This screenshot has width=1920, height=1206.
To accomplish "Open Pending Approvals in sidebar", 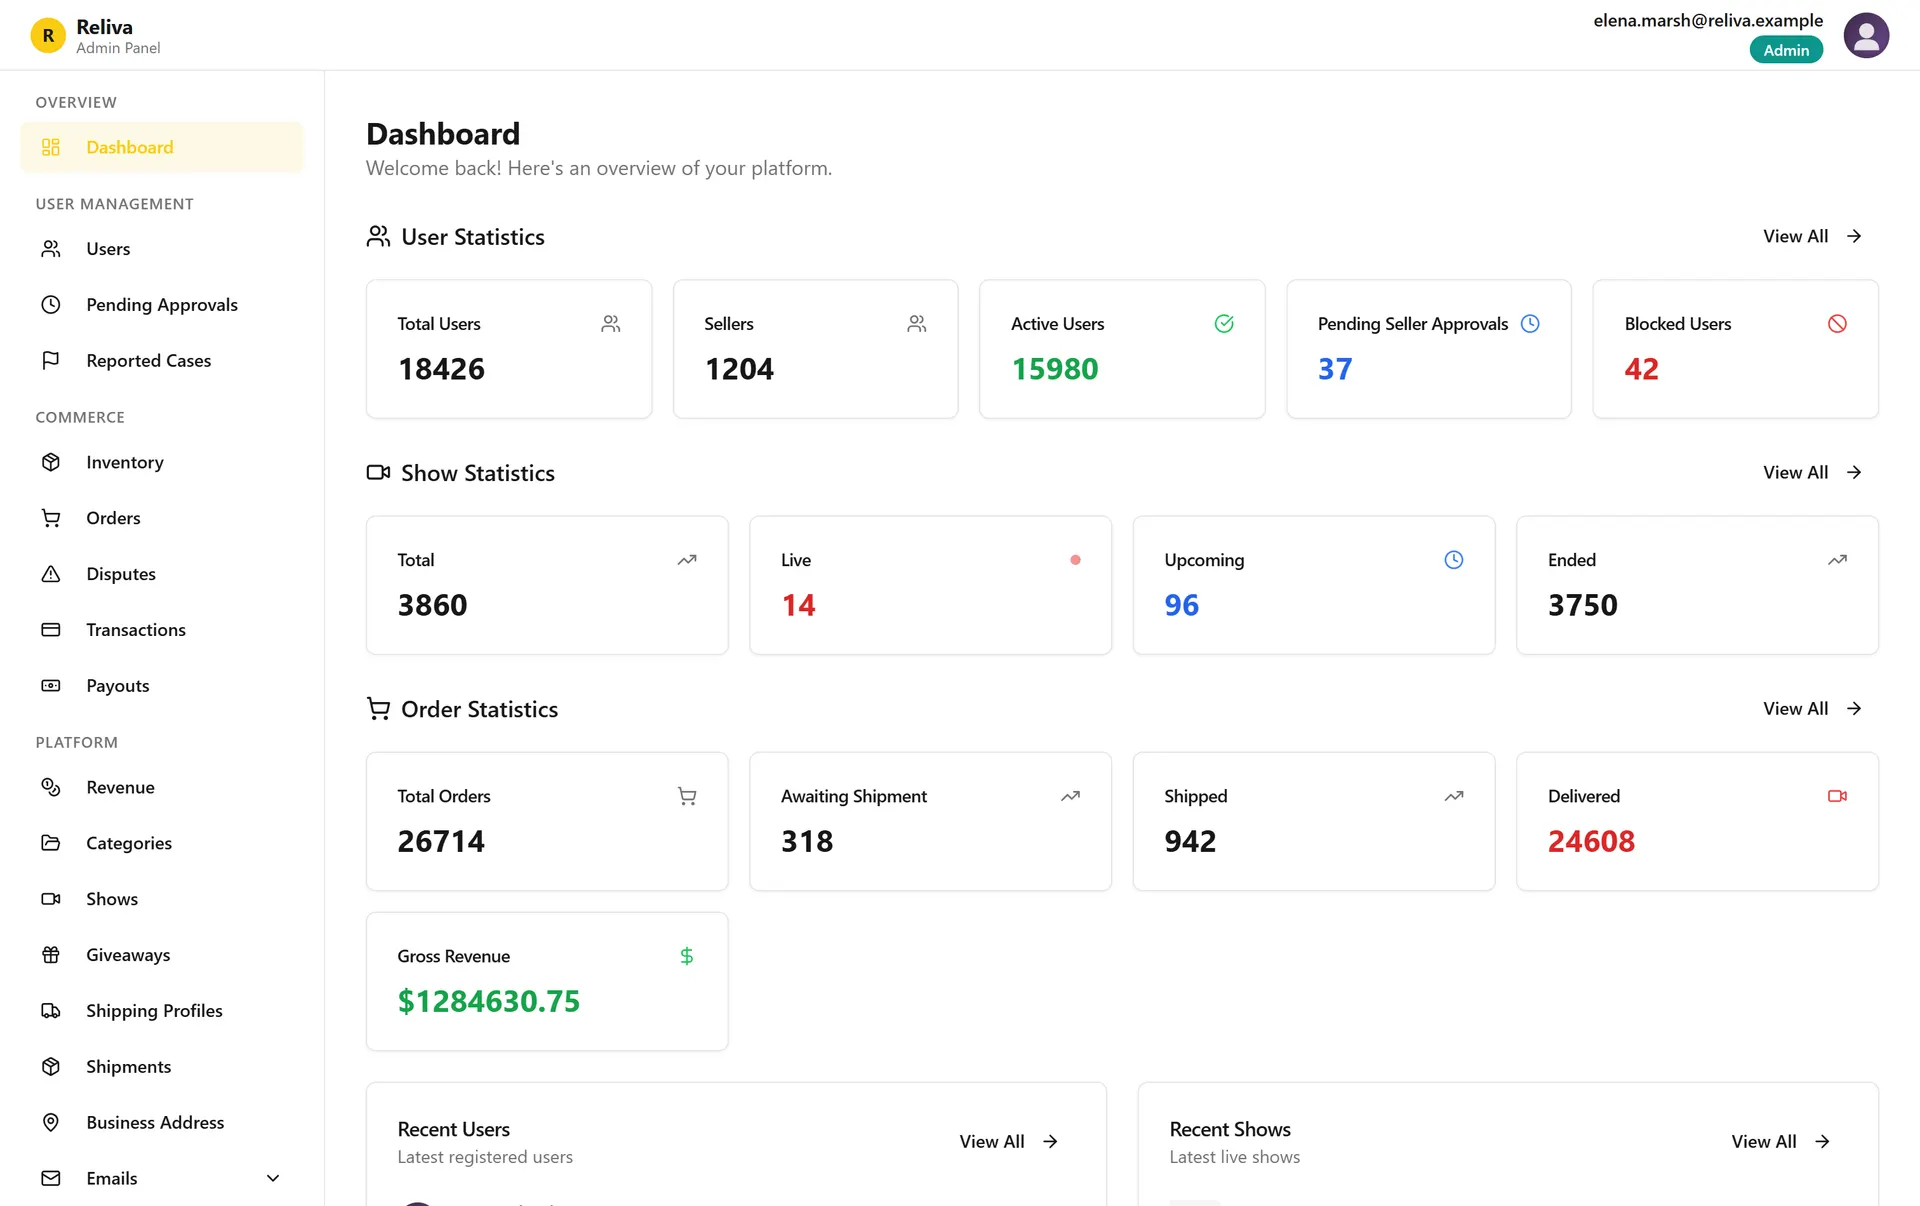I will (x=162, y=305).
